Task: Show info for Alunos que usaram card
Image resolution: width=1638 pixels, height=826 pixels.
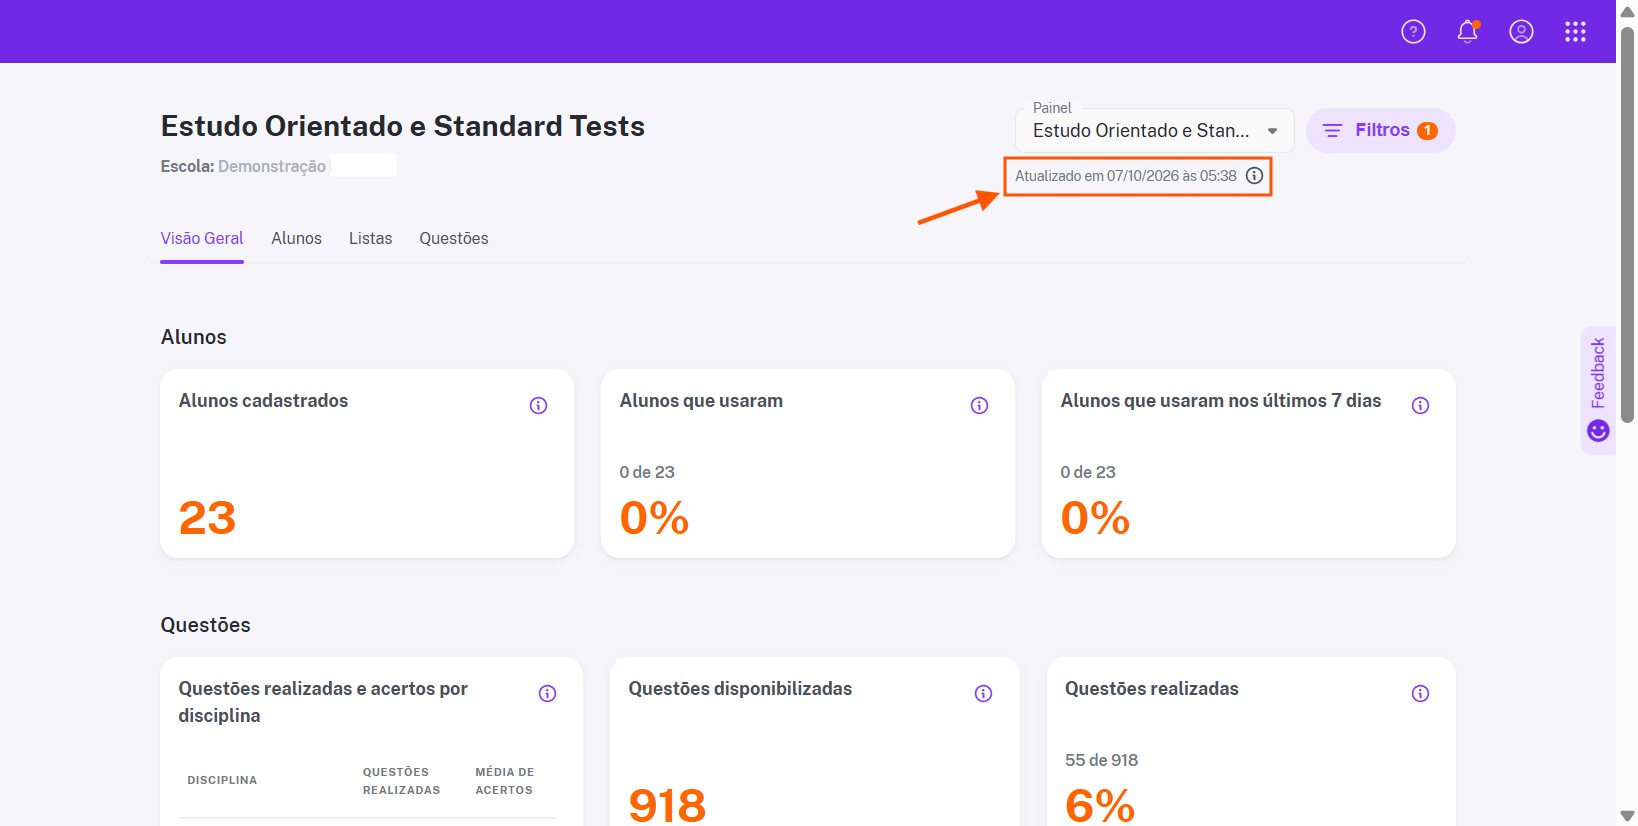Action: (979, 405)
